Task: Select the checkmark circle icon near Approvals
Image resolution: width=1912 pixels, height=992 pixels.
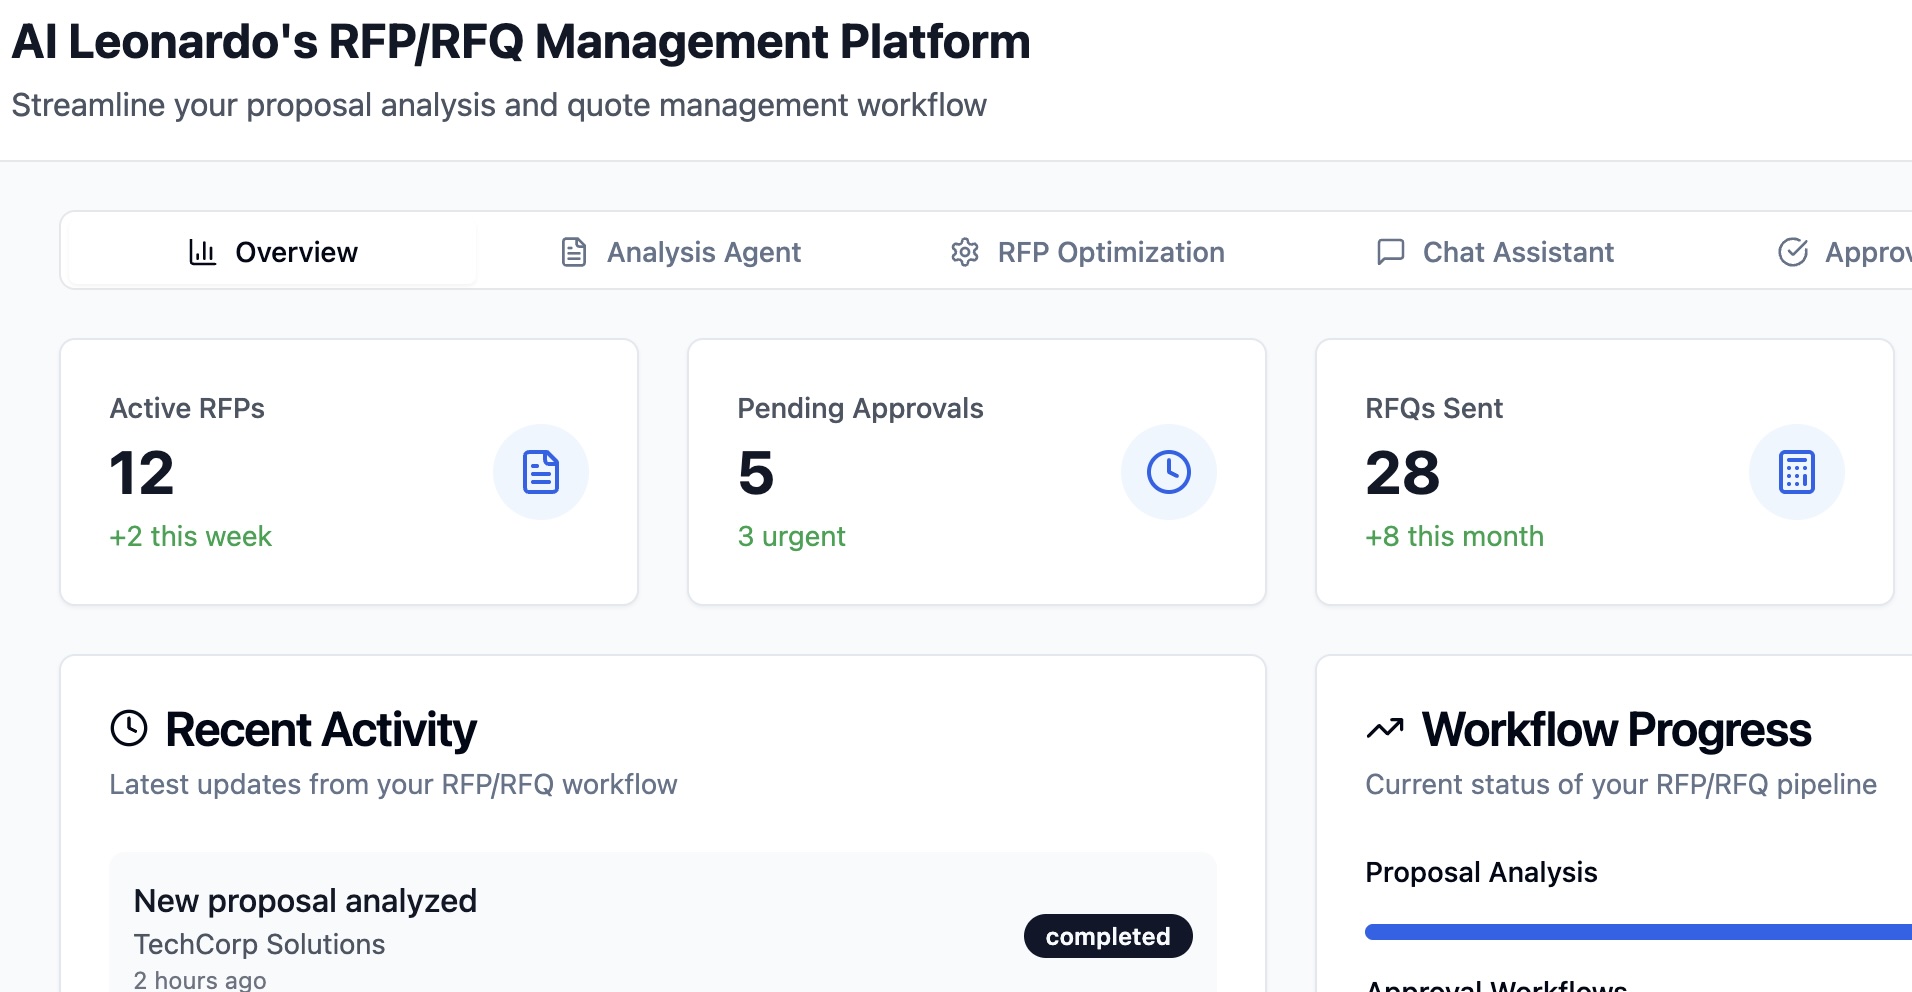Action: (x=1793, y=252)
